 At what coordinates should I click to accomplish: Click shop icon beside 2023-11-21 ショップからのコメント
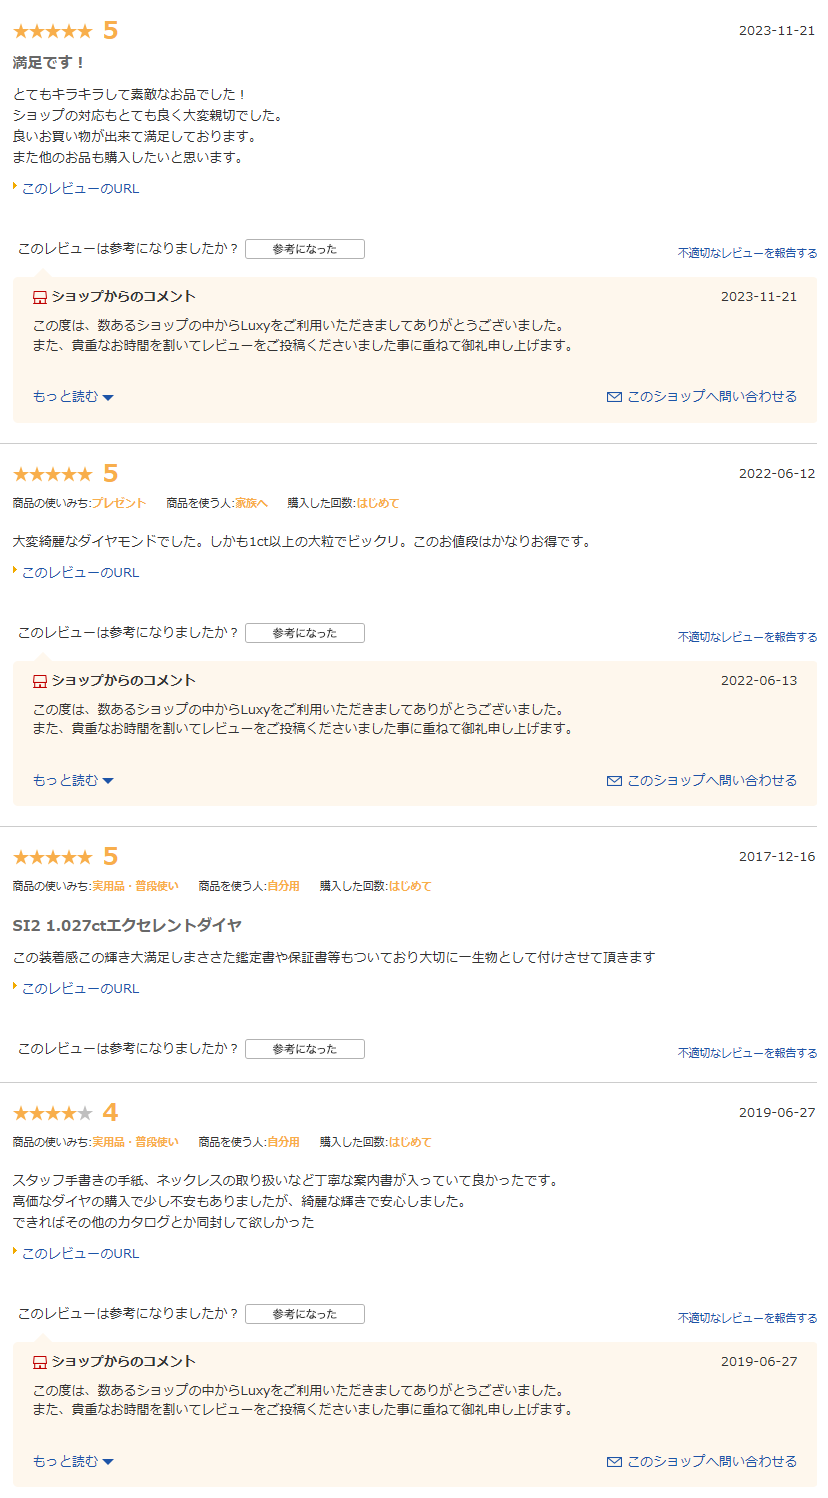coord(40,297)
